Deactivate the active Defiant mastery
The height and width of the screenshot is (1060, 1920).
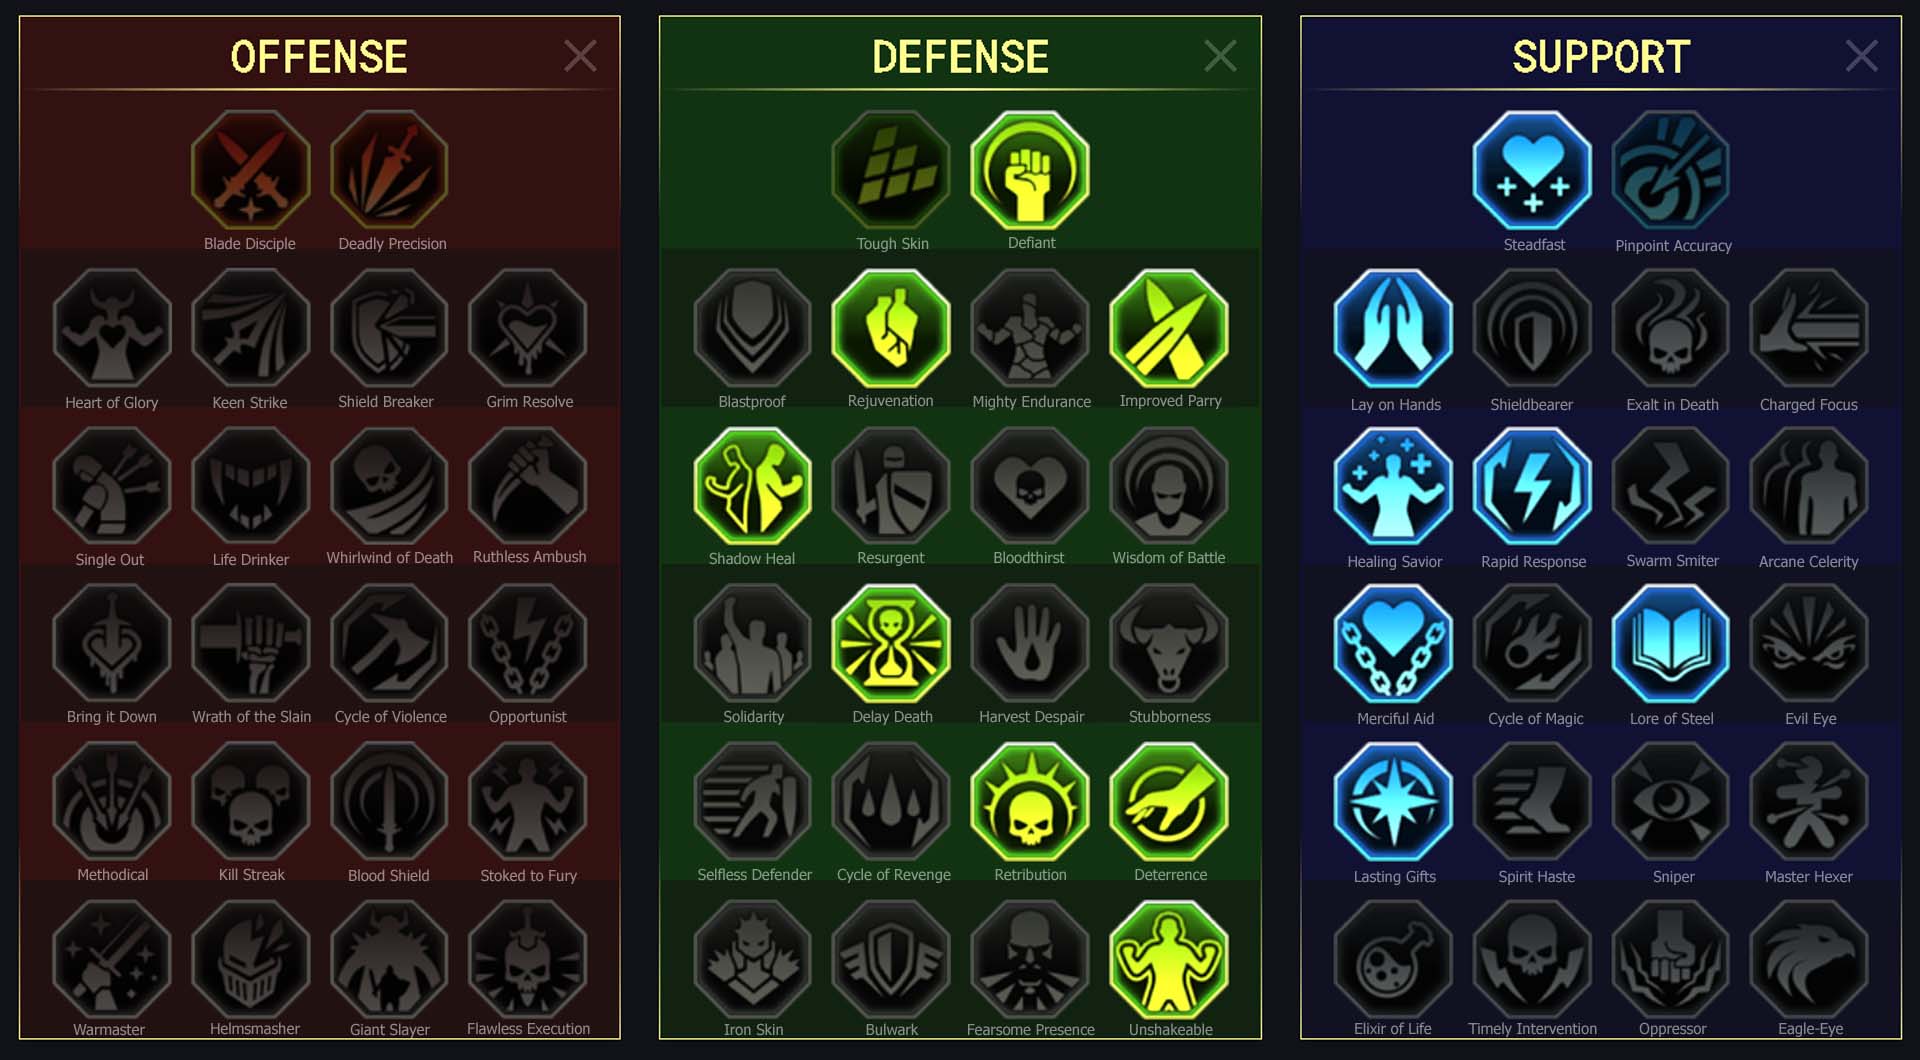pyautogui.click(x=1030, y=170)
